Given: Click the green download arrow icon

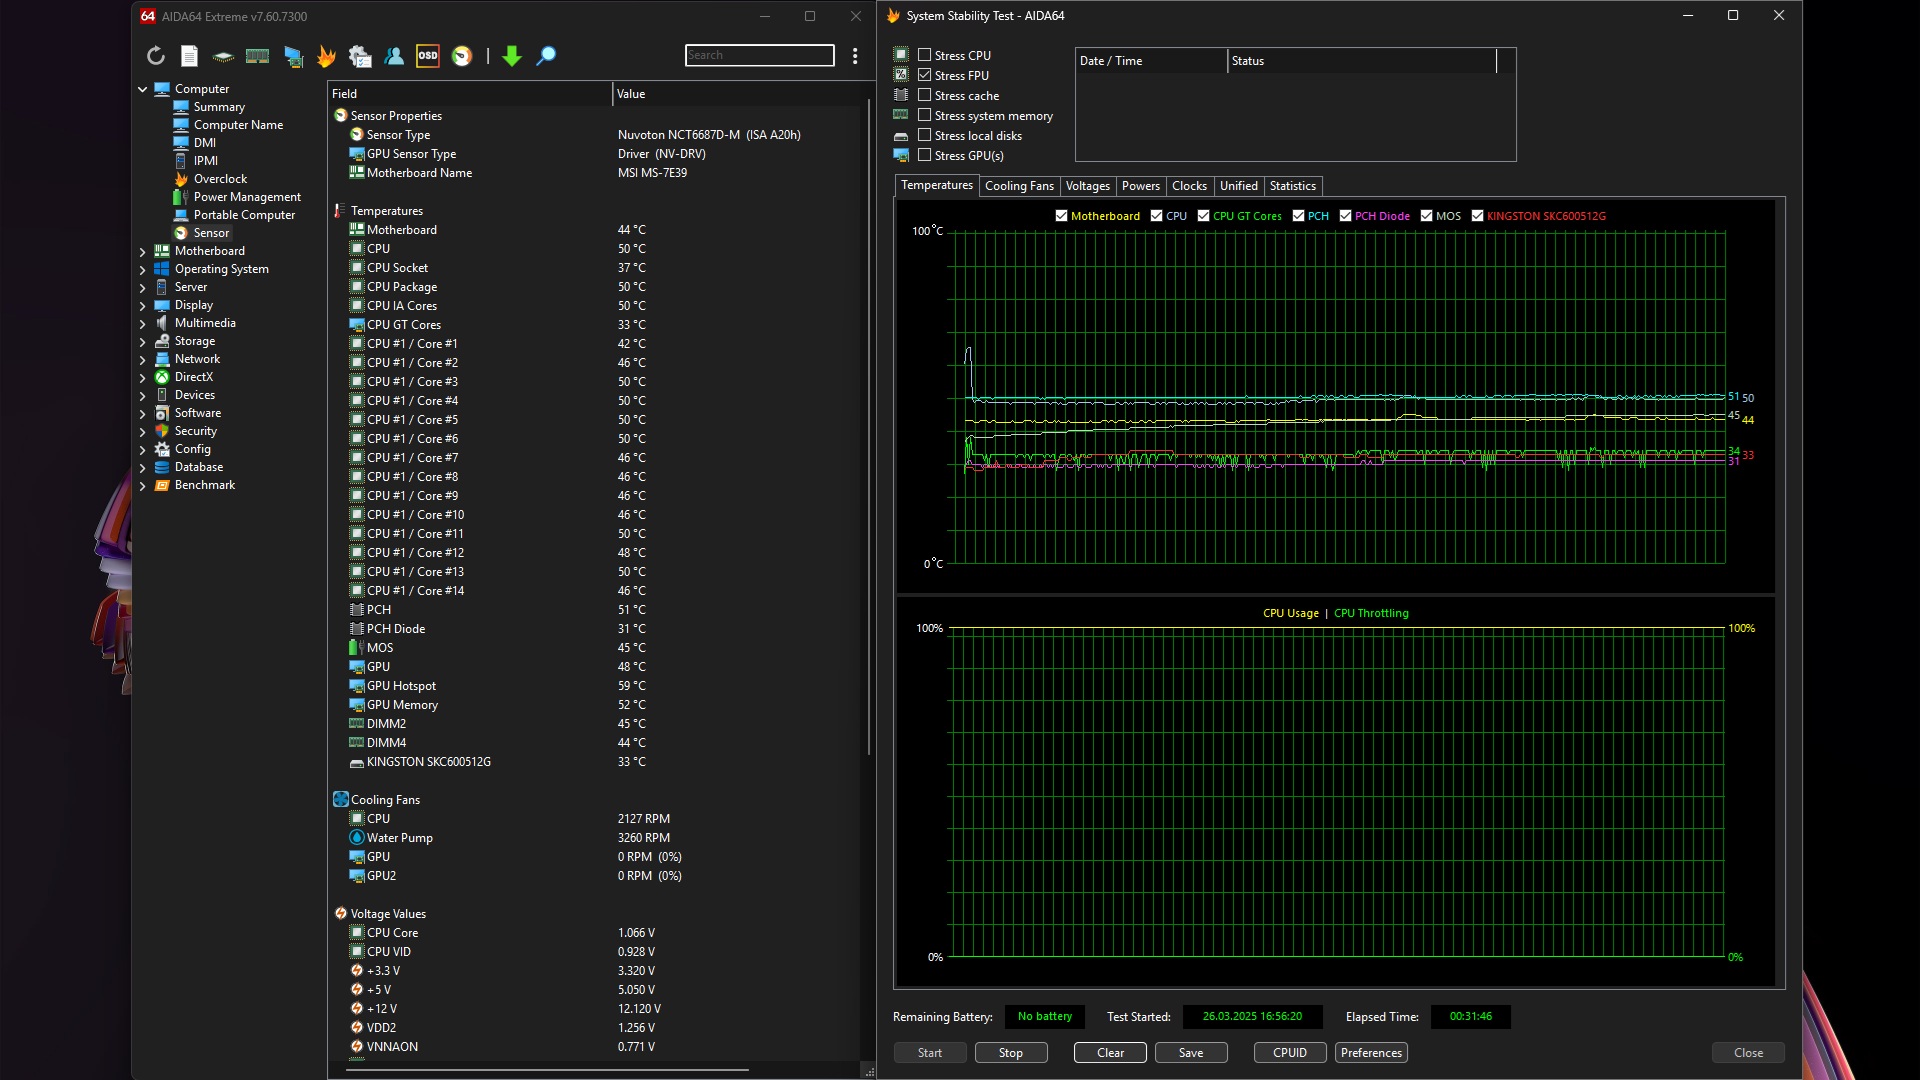Looking at the screenshot, I should pyautogui.click(x=512, y=56).
